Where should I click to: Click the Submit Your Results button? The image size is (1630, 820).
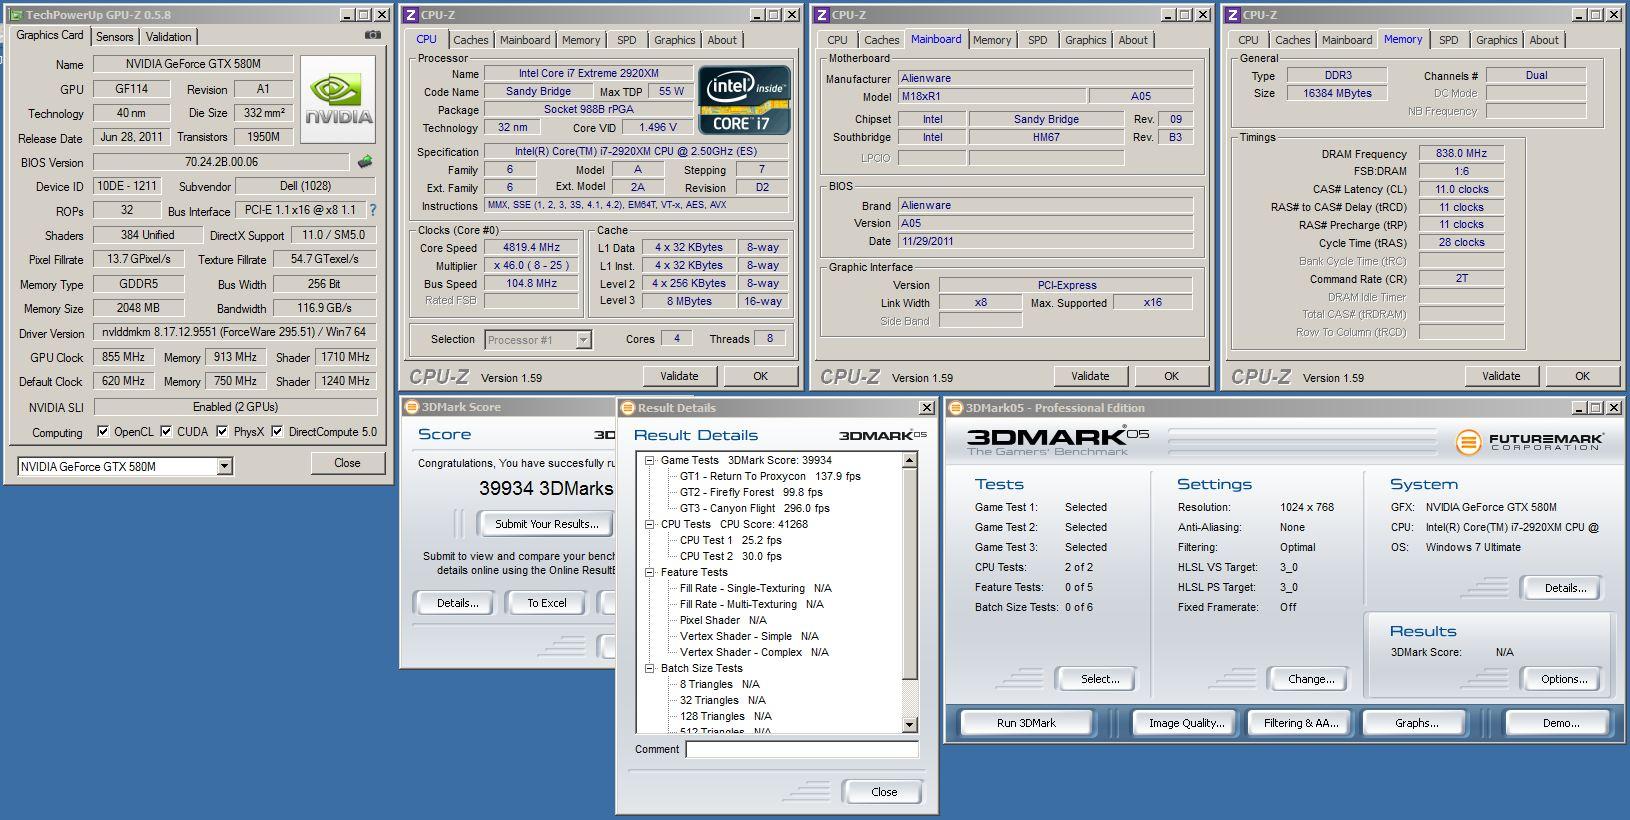(x=546, y=524)
